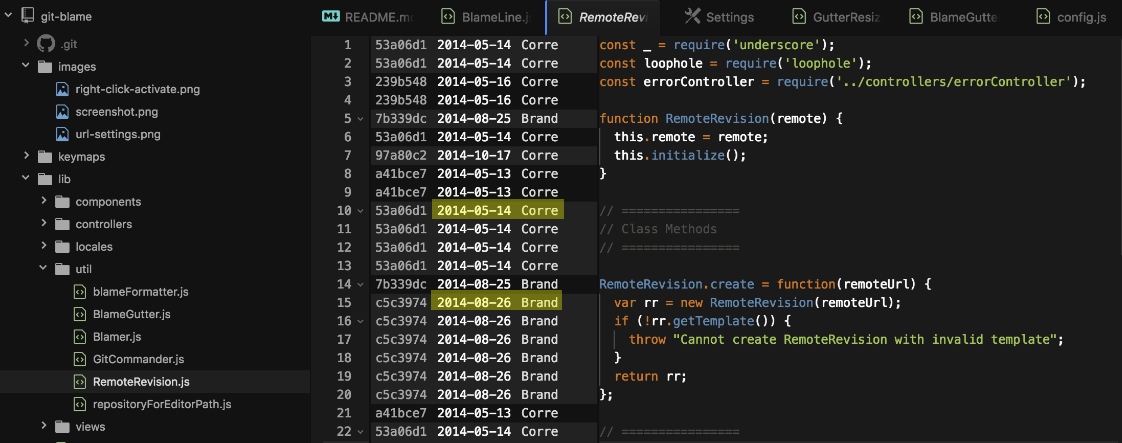Viewport: 1122px width, 443px height.
Task: Click the components folder icon
Action: tap(62, 202)
